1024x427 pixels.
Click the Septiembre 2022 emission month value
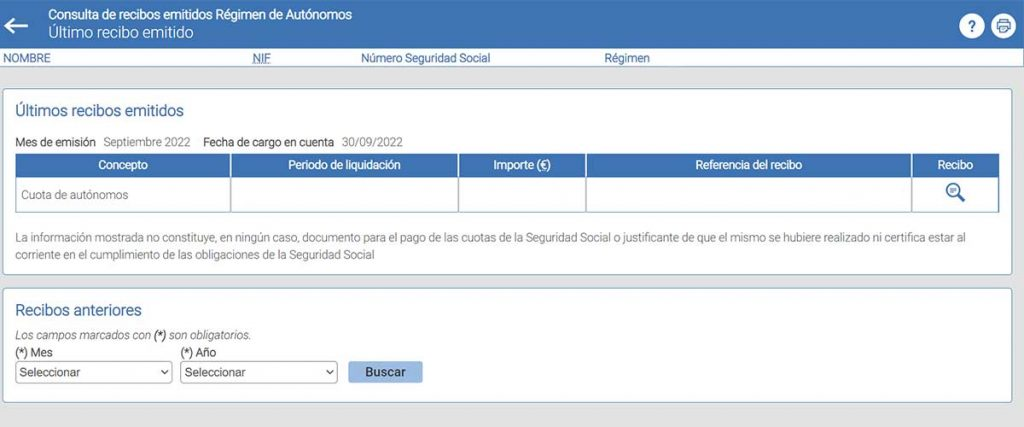click(146, 142)
